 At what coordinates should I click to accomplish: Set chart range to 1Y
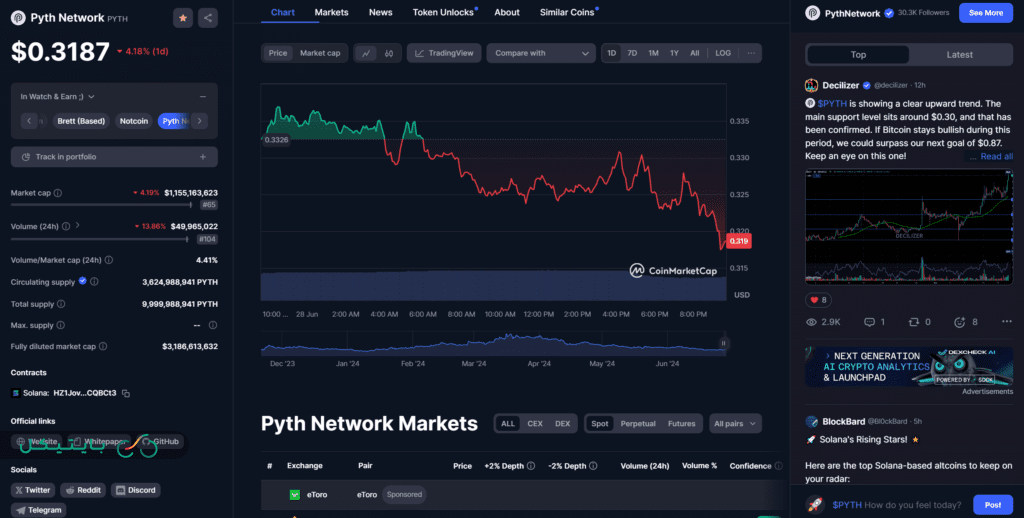click(674, 54)
